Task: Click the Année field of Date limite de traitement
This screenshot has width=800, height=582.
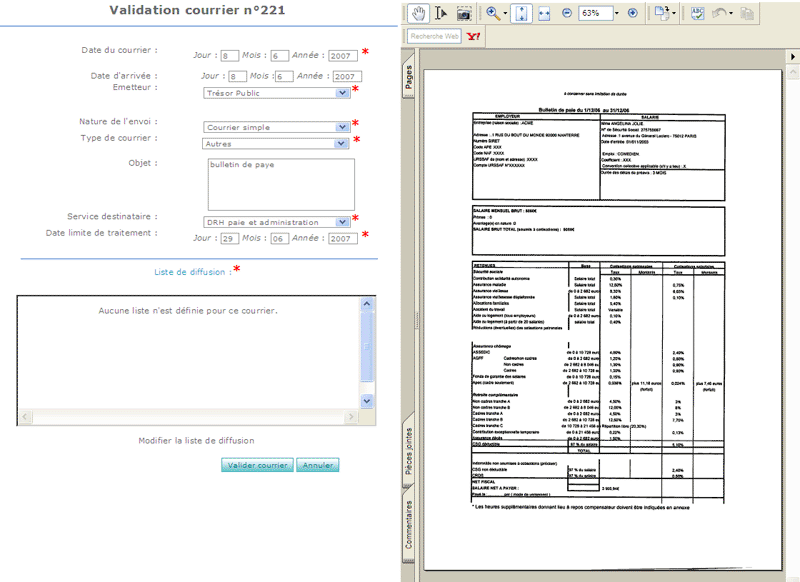Action: click(343, 238)
